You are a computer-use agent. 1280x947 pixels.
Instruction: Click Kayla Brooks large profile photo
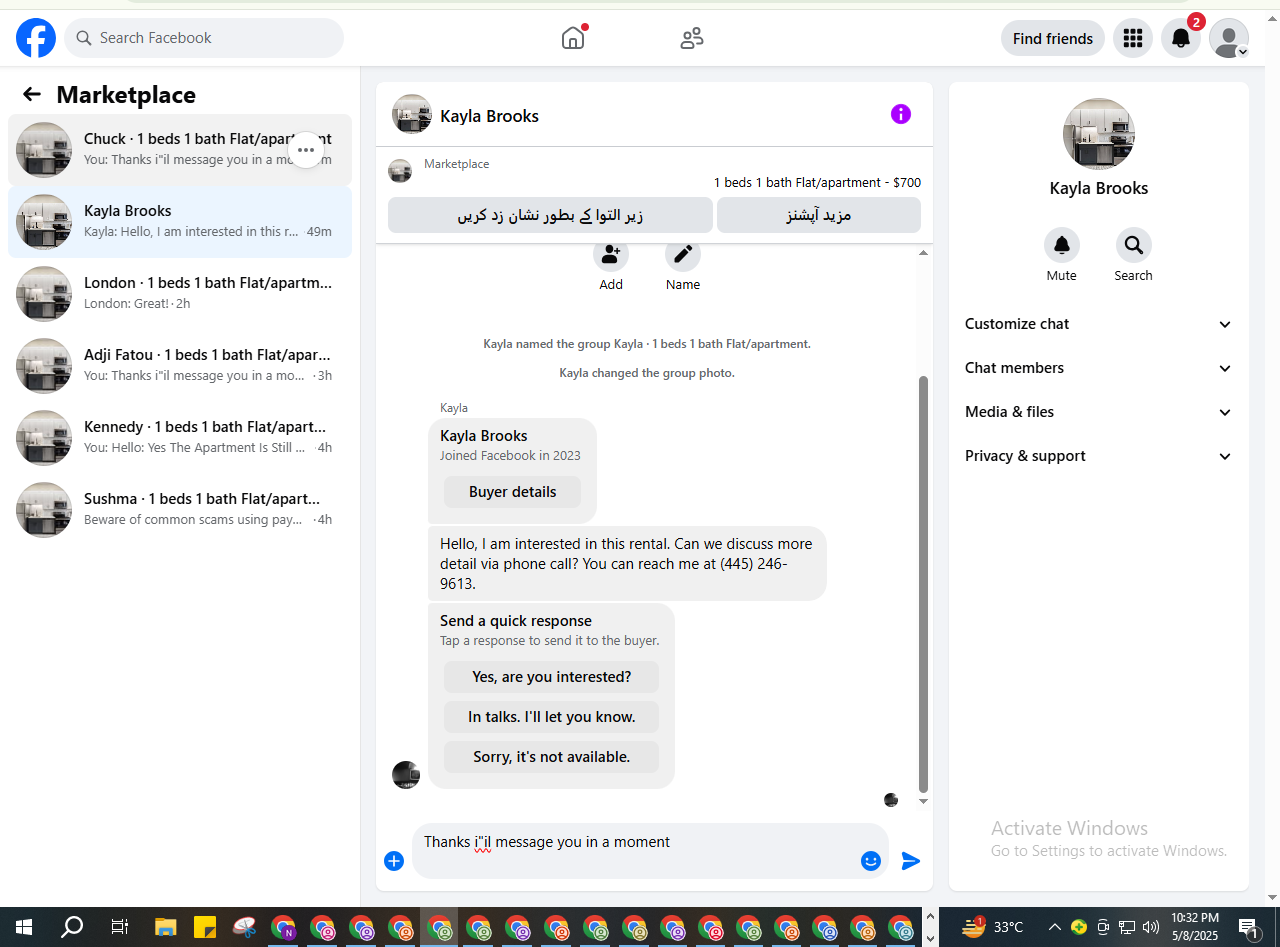tap(1099, 134)
